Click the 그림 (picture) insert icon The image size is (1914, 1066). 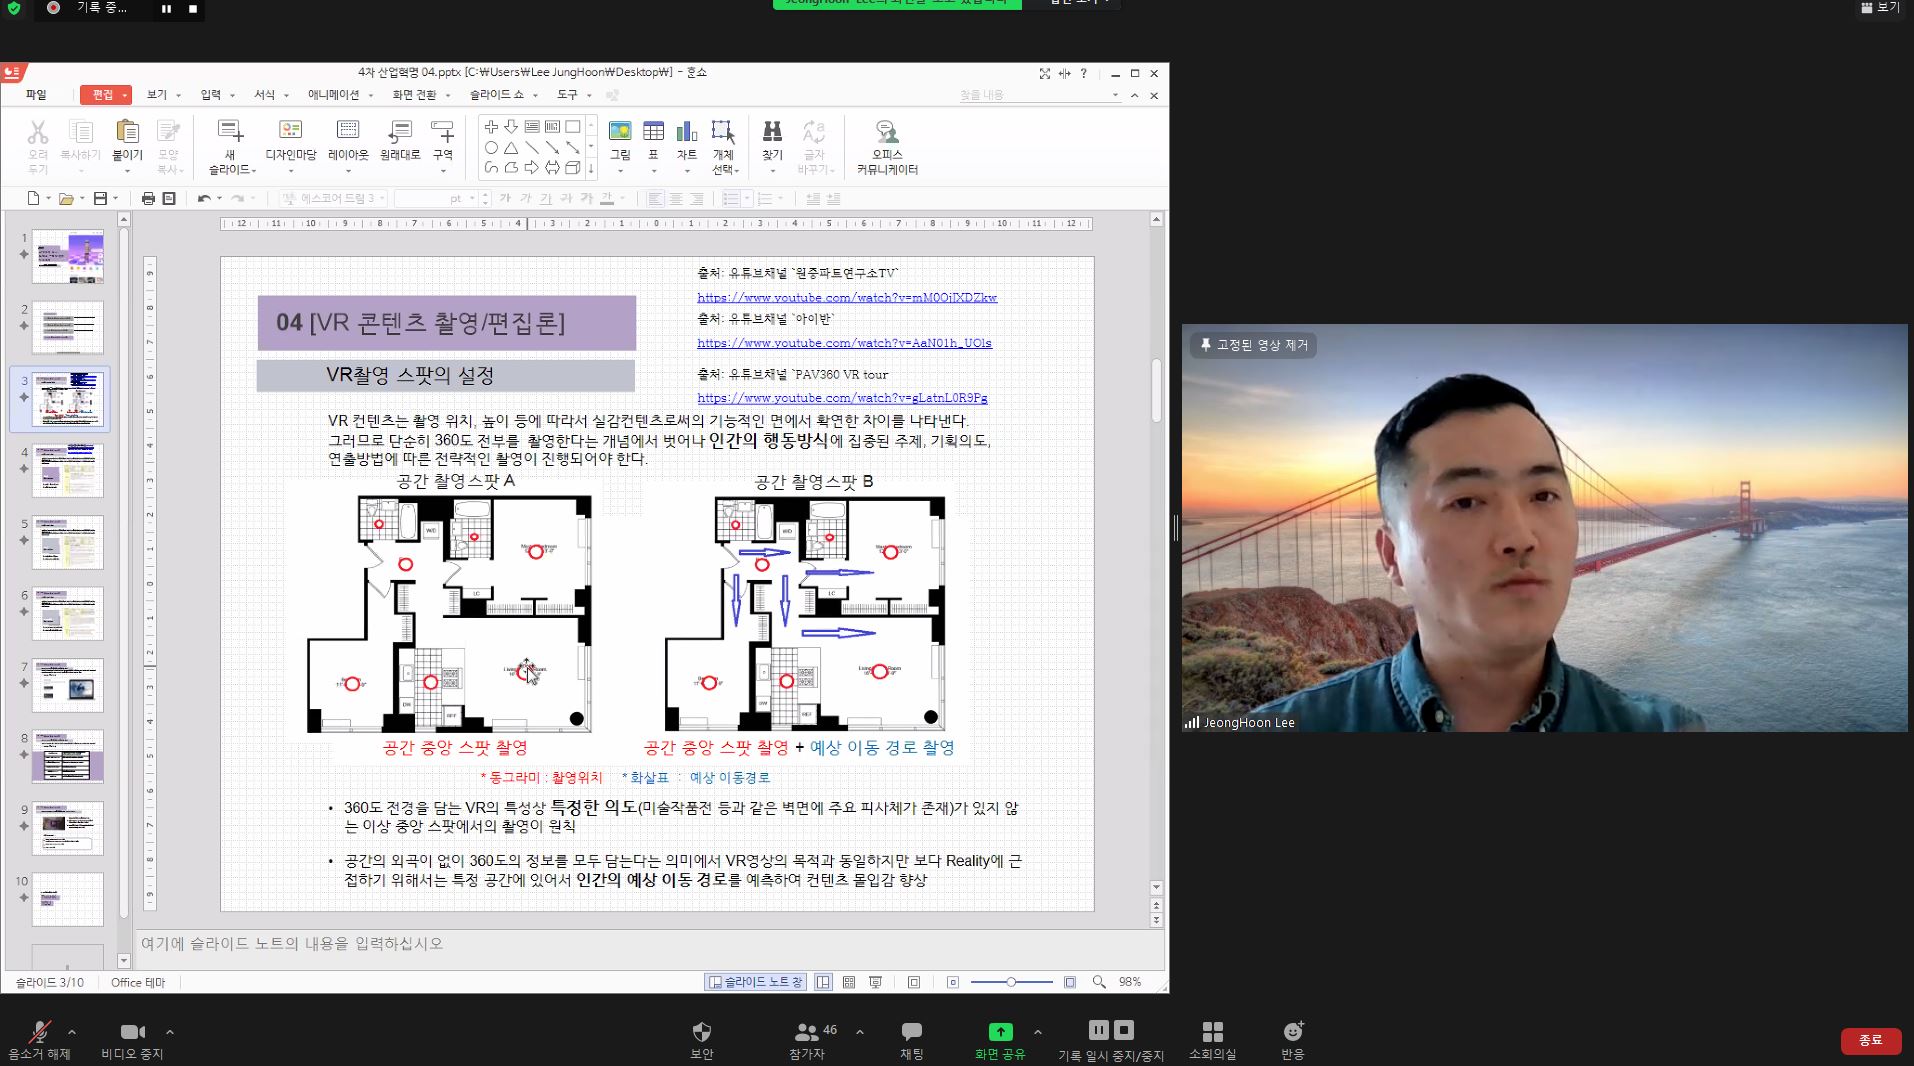[x=620, y=133]
